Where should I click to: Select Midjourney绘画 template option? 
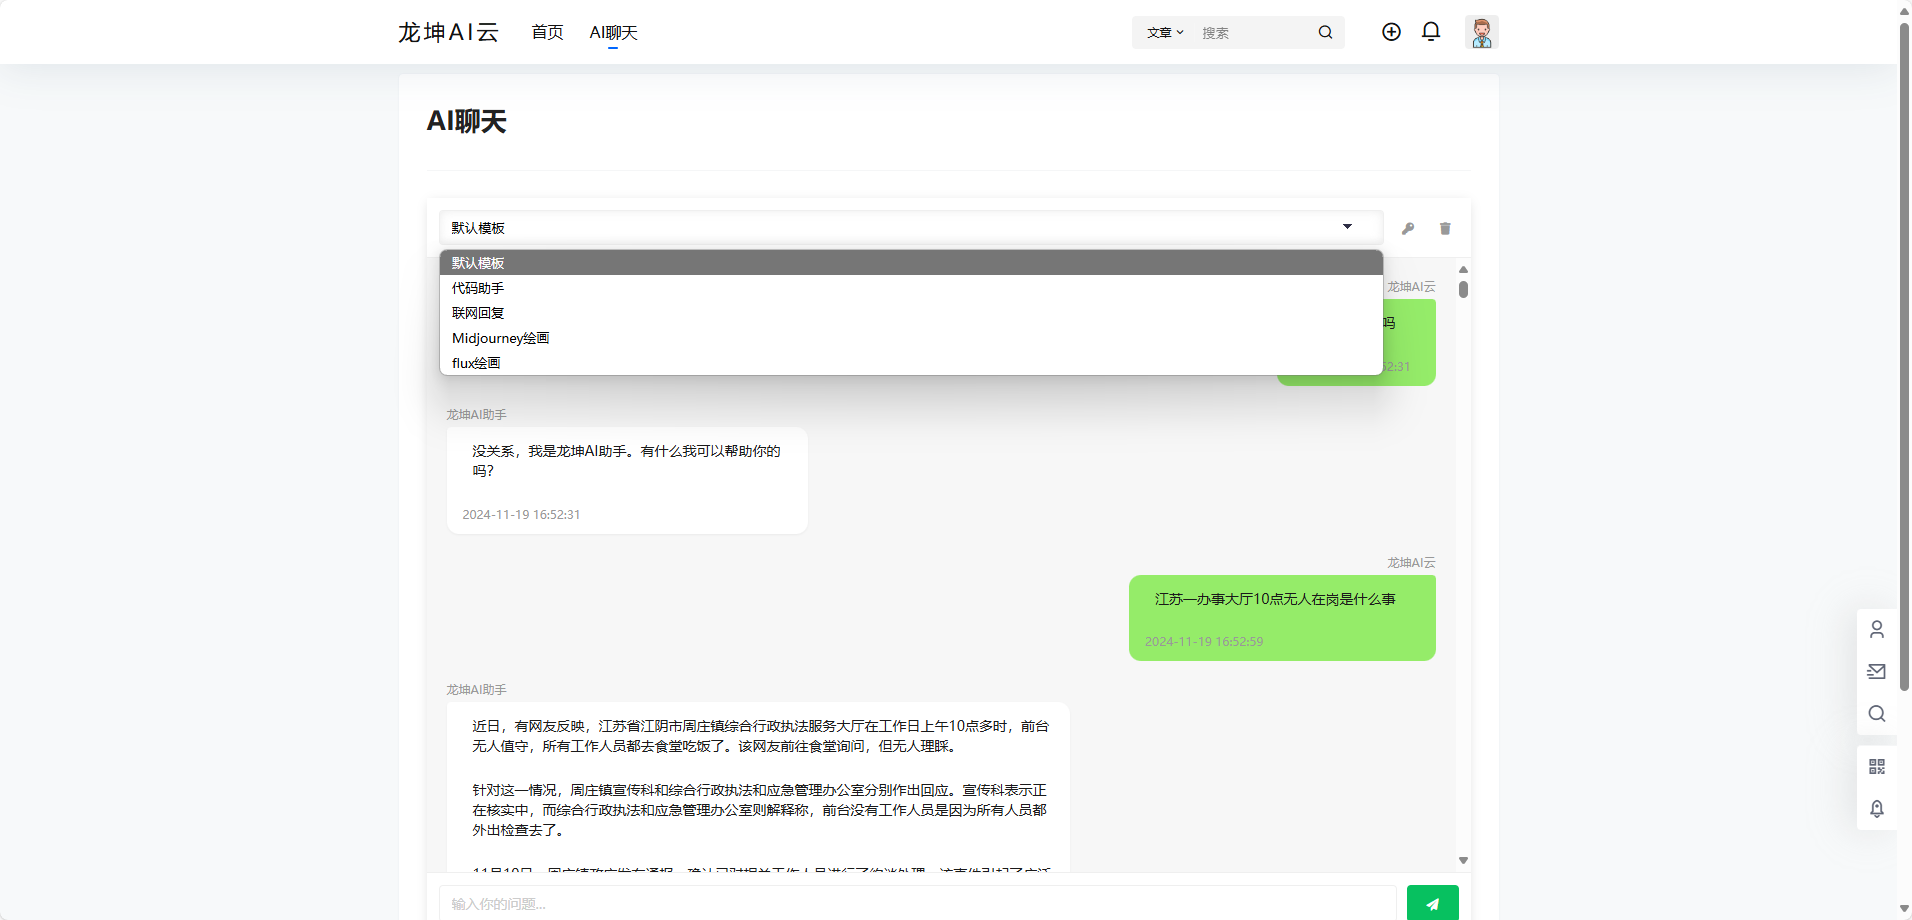pyautogui.click(x=911, y=338)
